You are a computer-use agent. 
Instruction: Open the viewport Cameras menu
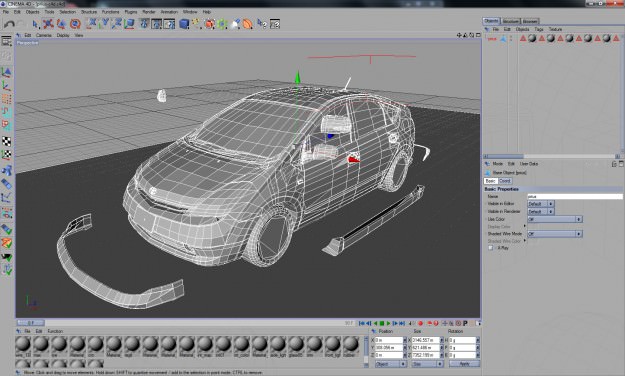coord(44,35)
